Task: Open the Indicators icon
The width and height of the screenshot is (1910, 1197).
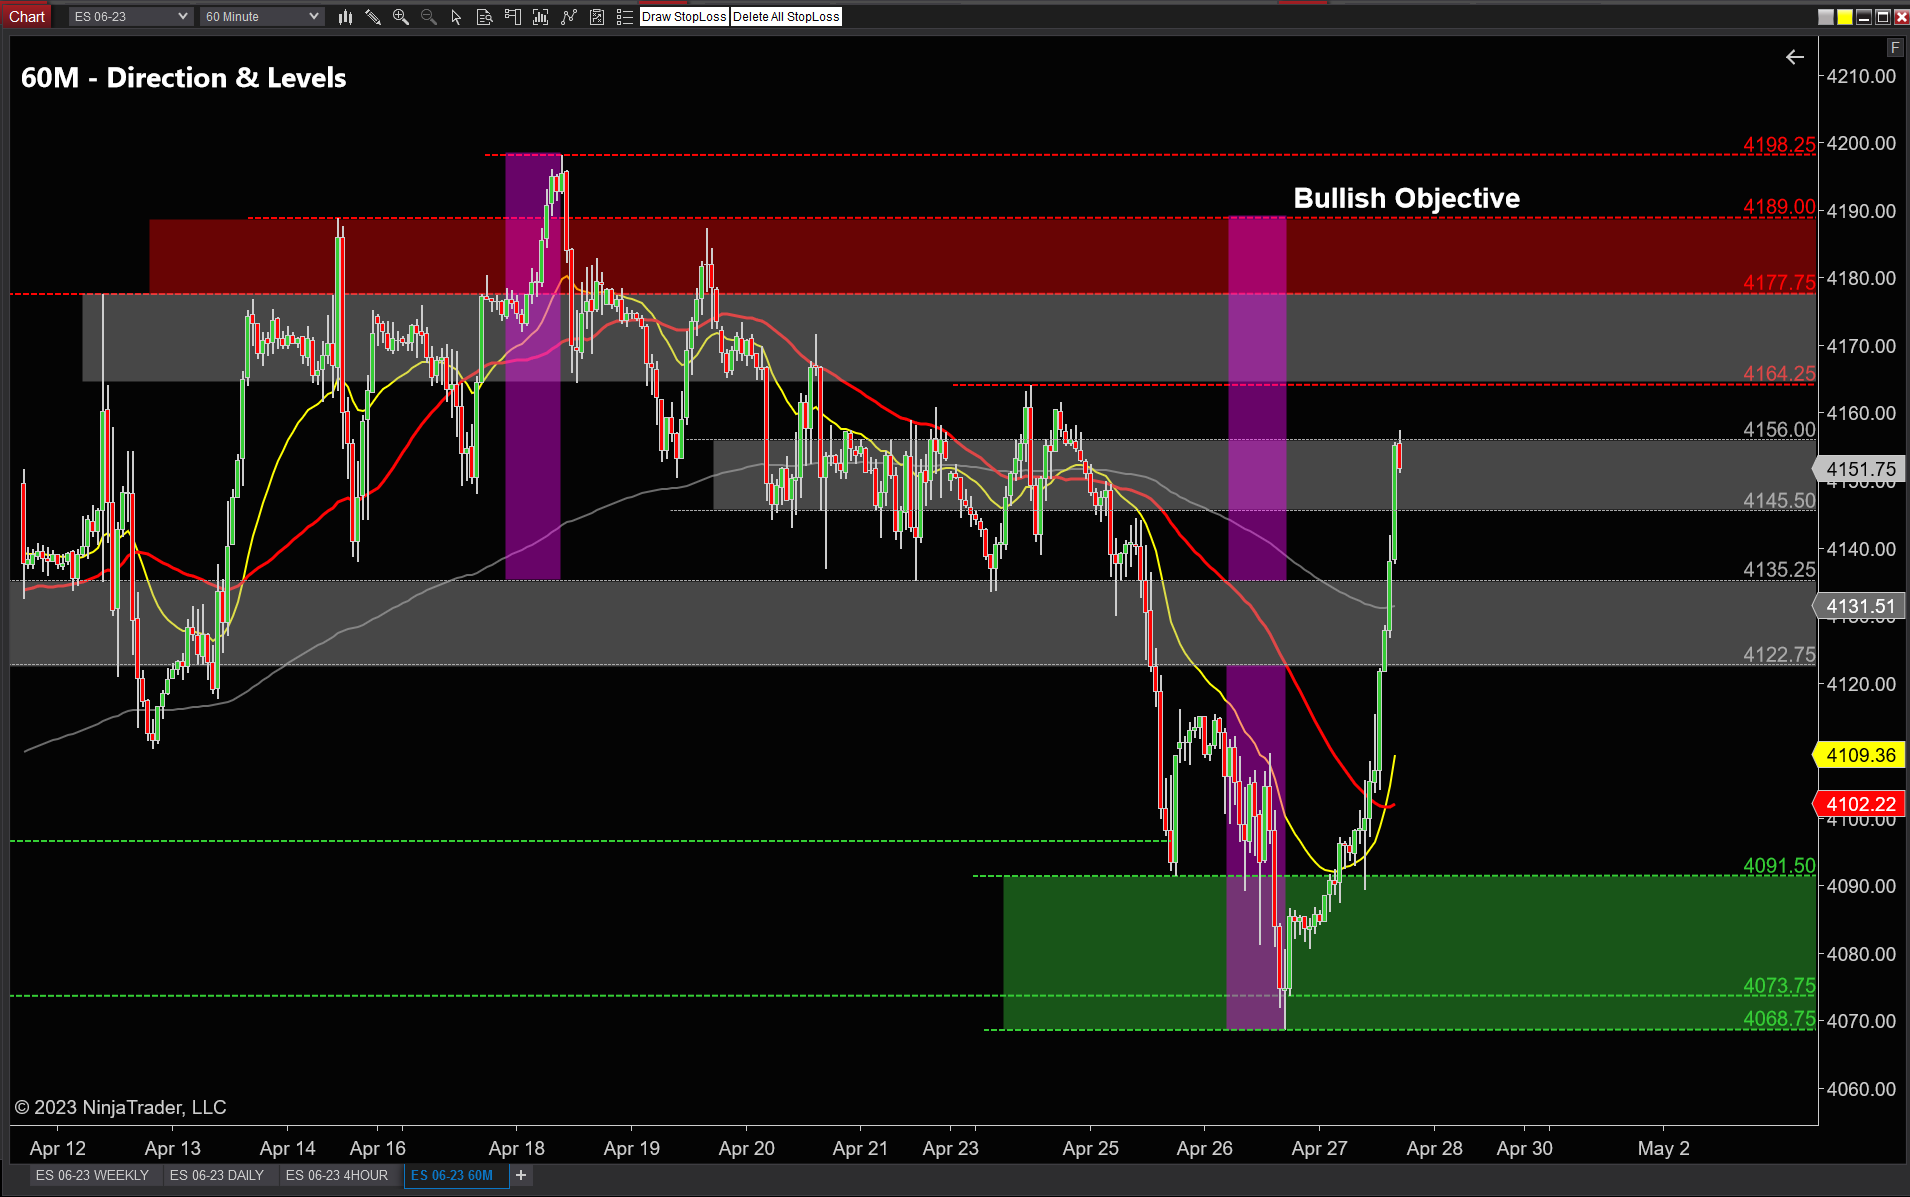Action: [x=569, y=17]
